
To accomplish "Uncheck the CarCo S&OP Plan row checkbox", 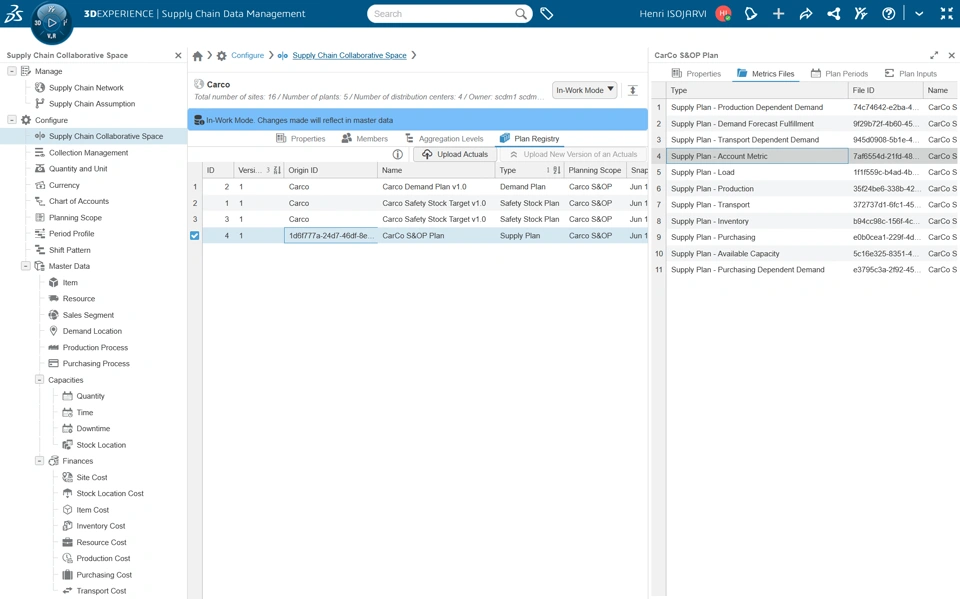I will point(195,236).
